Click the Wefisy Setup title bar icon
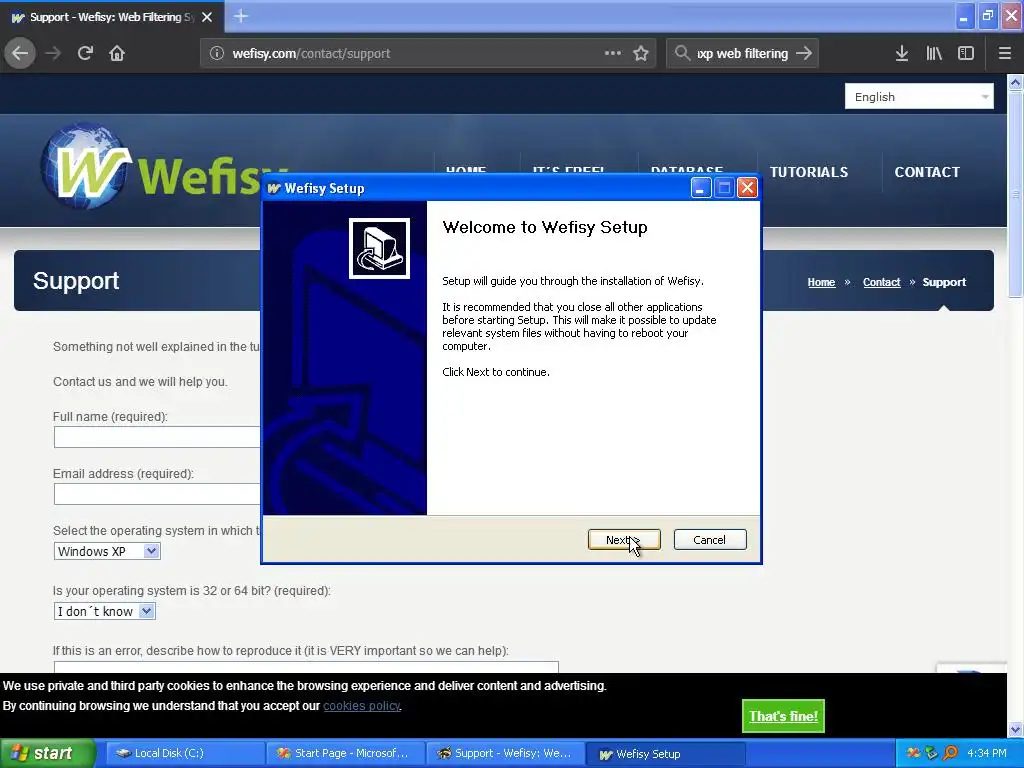 [x=274, y=189]
